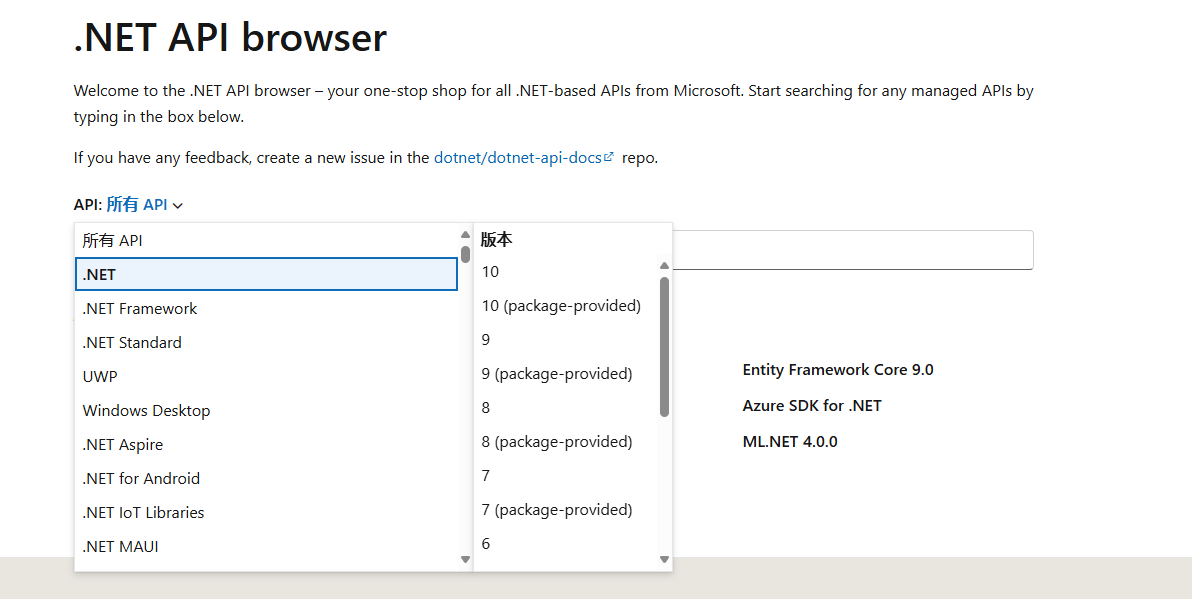The width and height of the screenshot is (1192, 599).
Task: Click the API list scrollbar thumb
Action: 465,254
